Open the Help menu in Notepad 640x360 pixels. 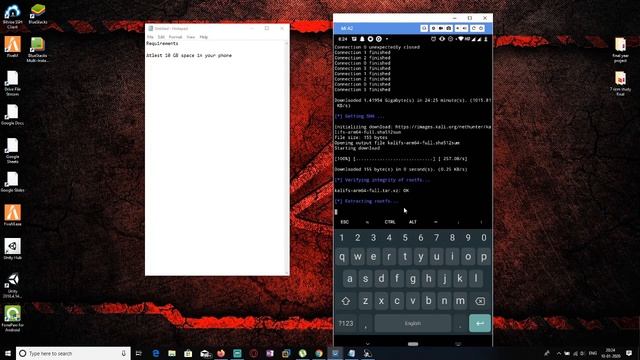click(204, 37)
